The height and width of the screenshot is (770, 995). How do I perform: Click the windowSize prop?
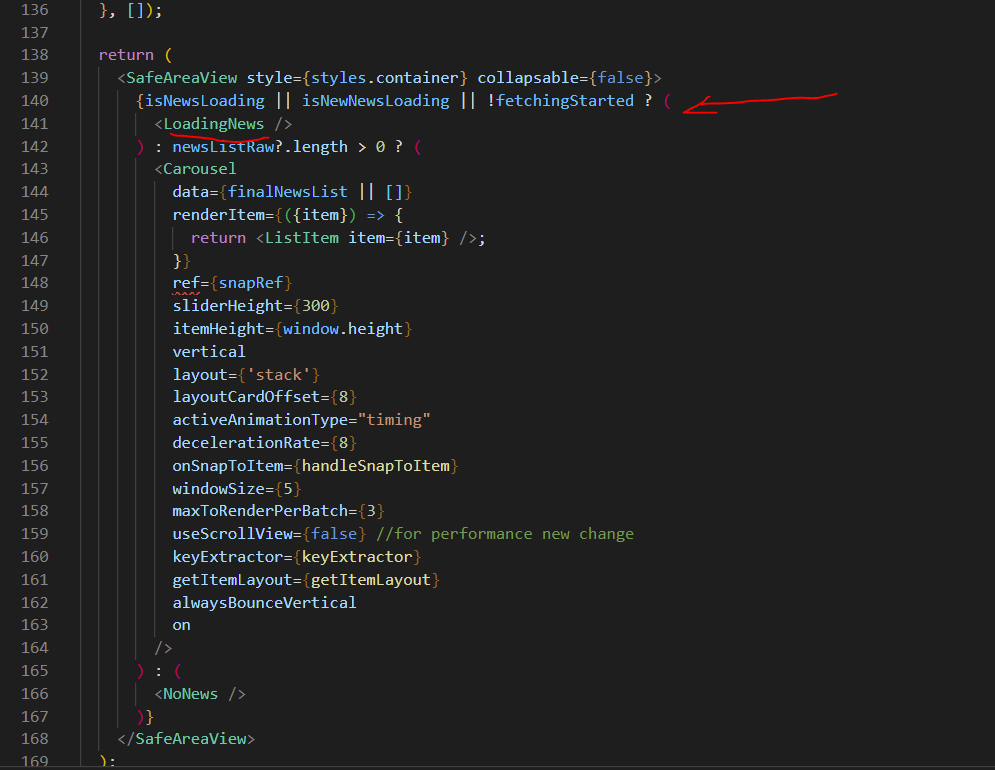click(x=218, y=488)
